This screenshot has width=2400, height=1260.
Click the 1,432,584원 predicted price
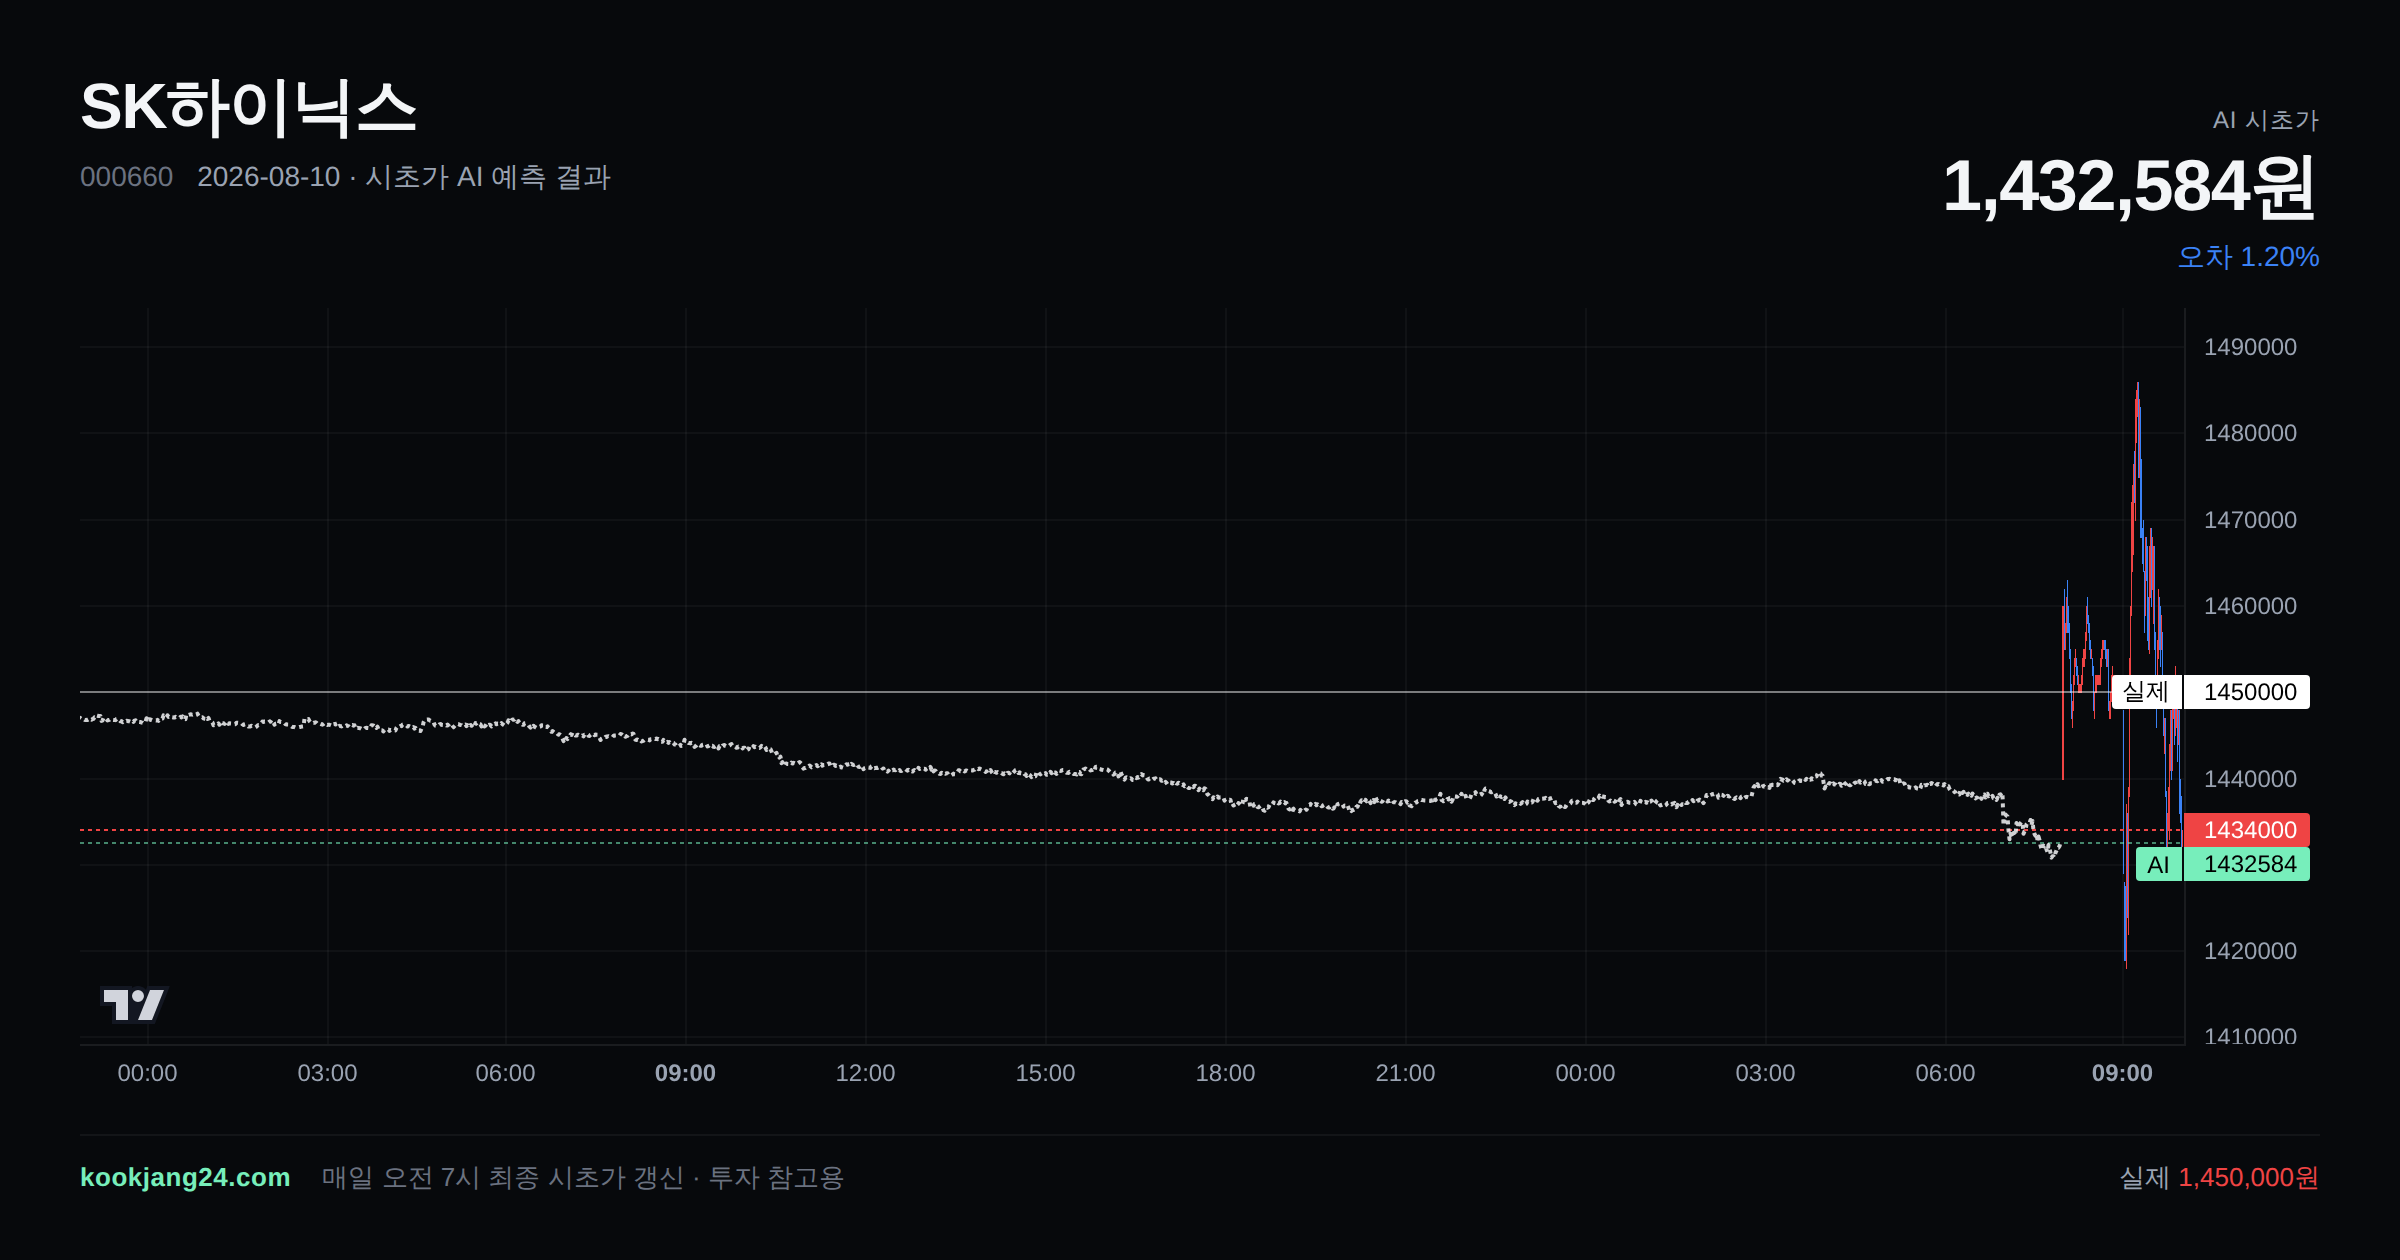[2130, 187]
